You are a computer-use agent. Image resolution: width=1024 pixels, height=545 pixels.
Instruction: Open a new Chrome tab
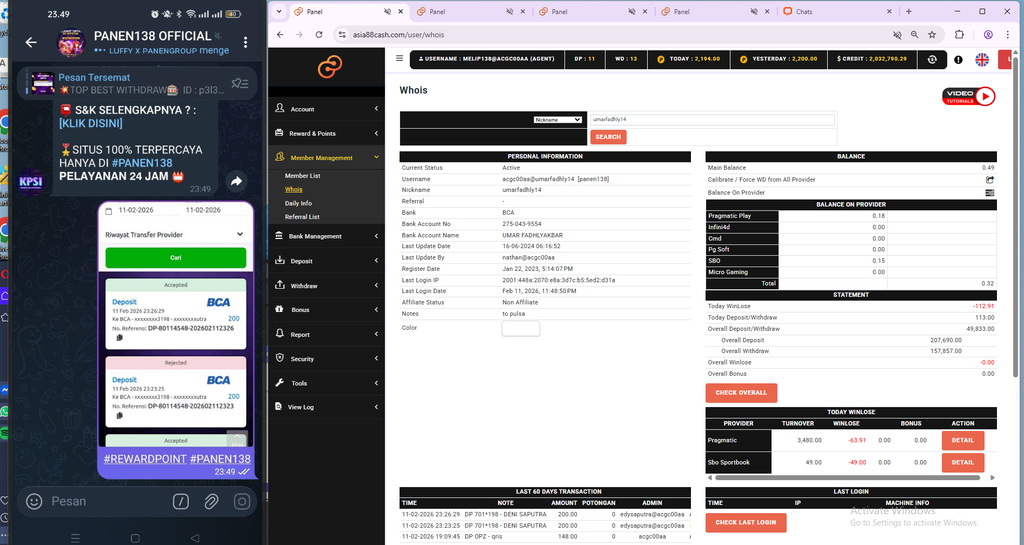tap(908, 11)
